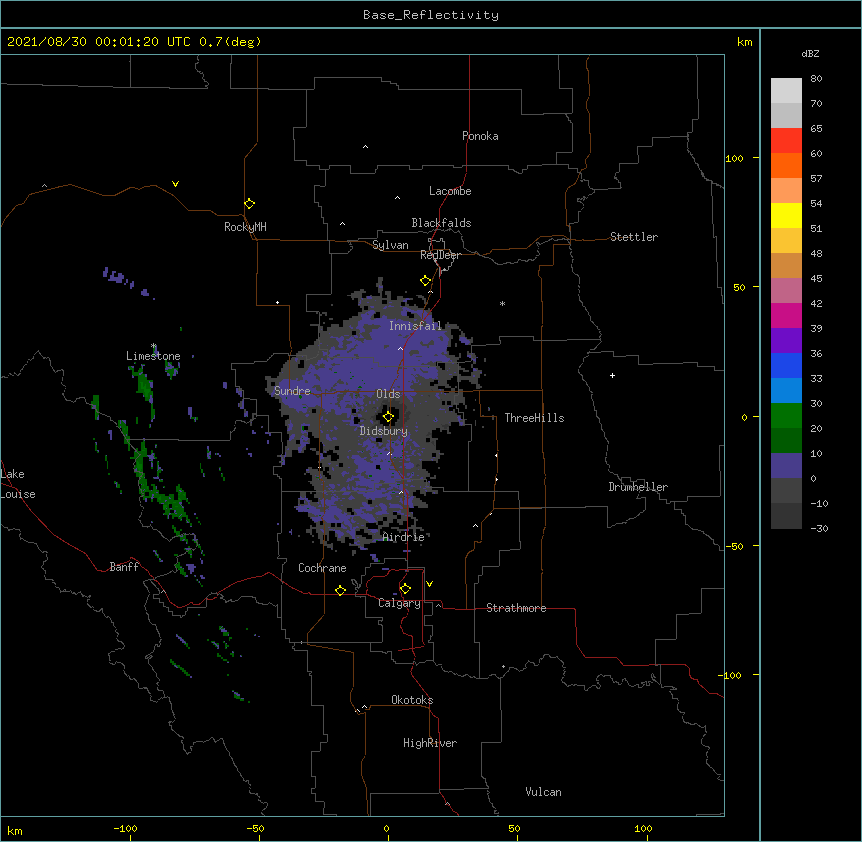This screenshot has height=842, width=862.
Task: Click the Sylvan label
Action: click(390, 245)
